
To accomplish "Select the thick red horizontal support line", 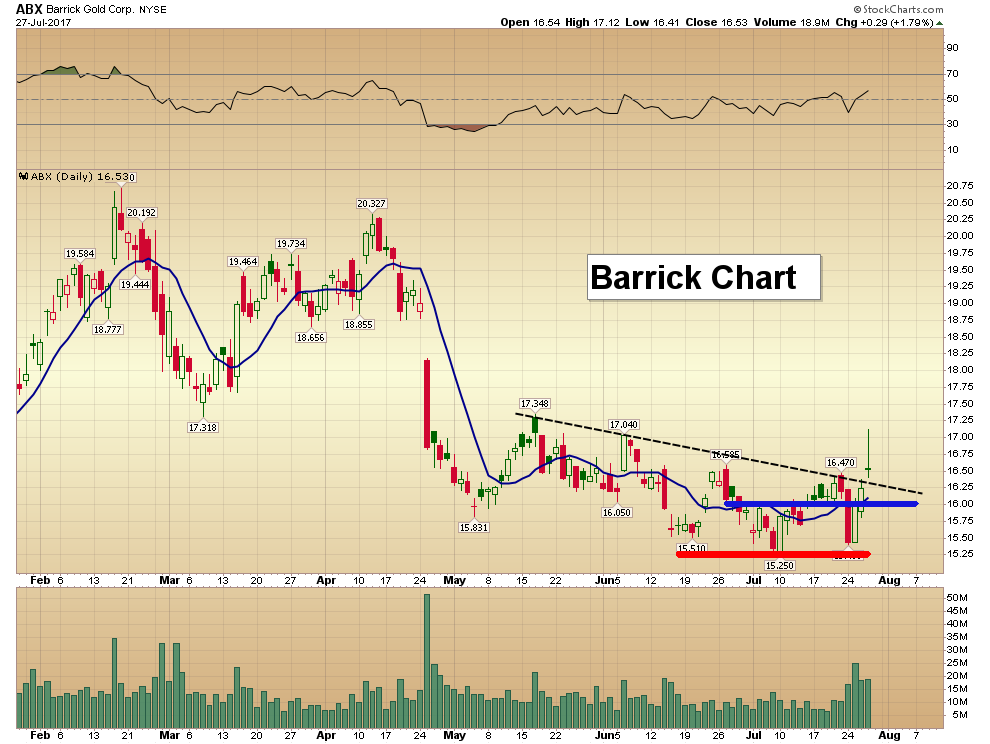I will pos(770,553).
